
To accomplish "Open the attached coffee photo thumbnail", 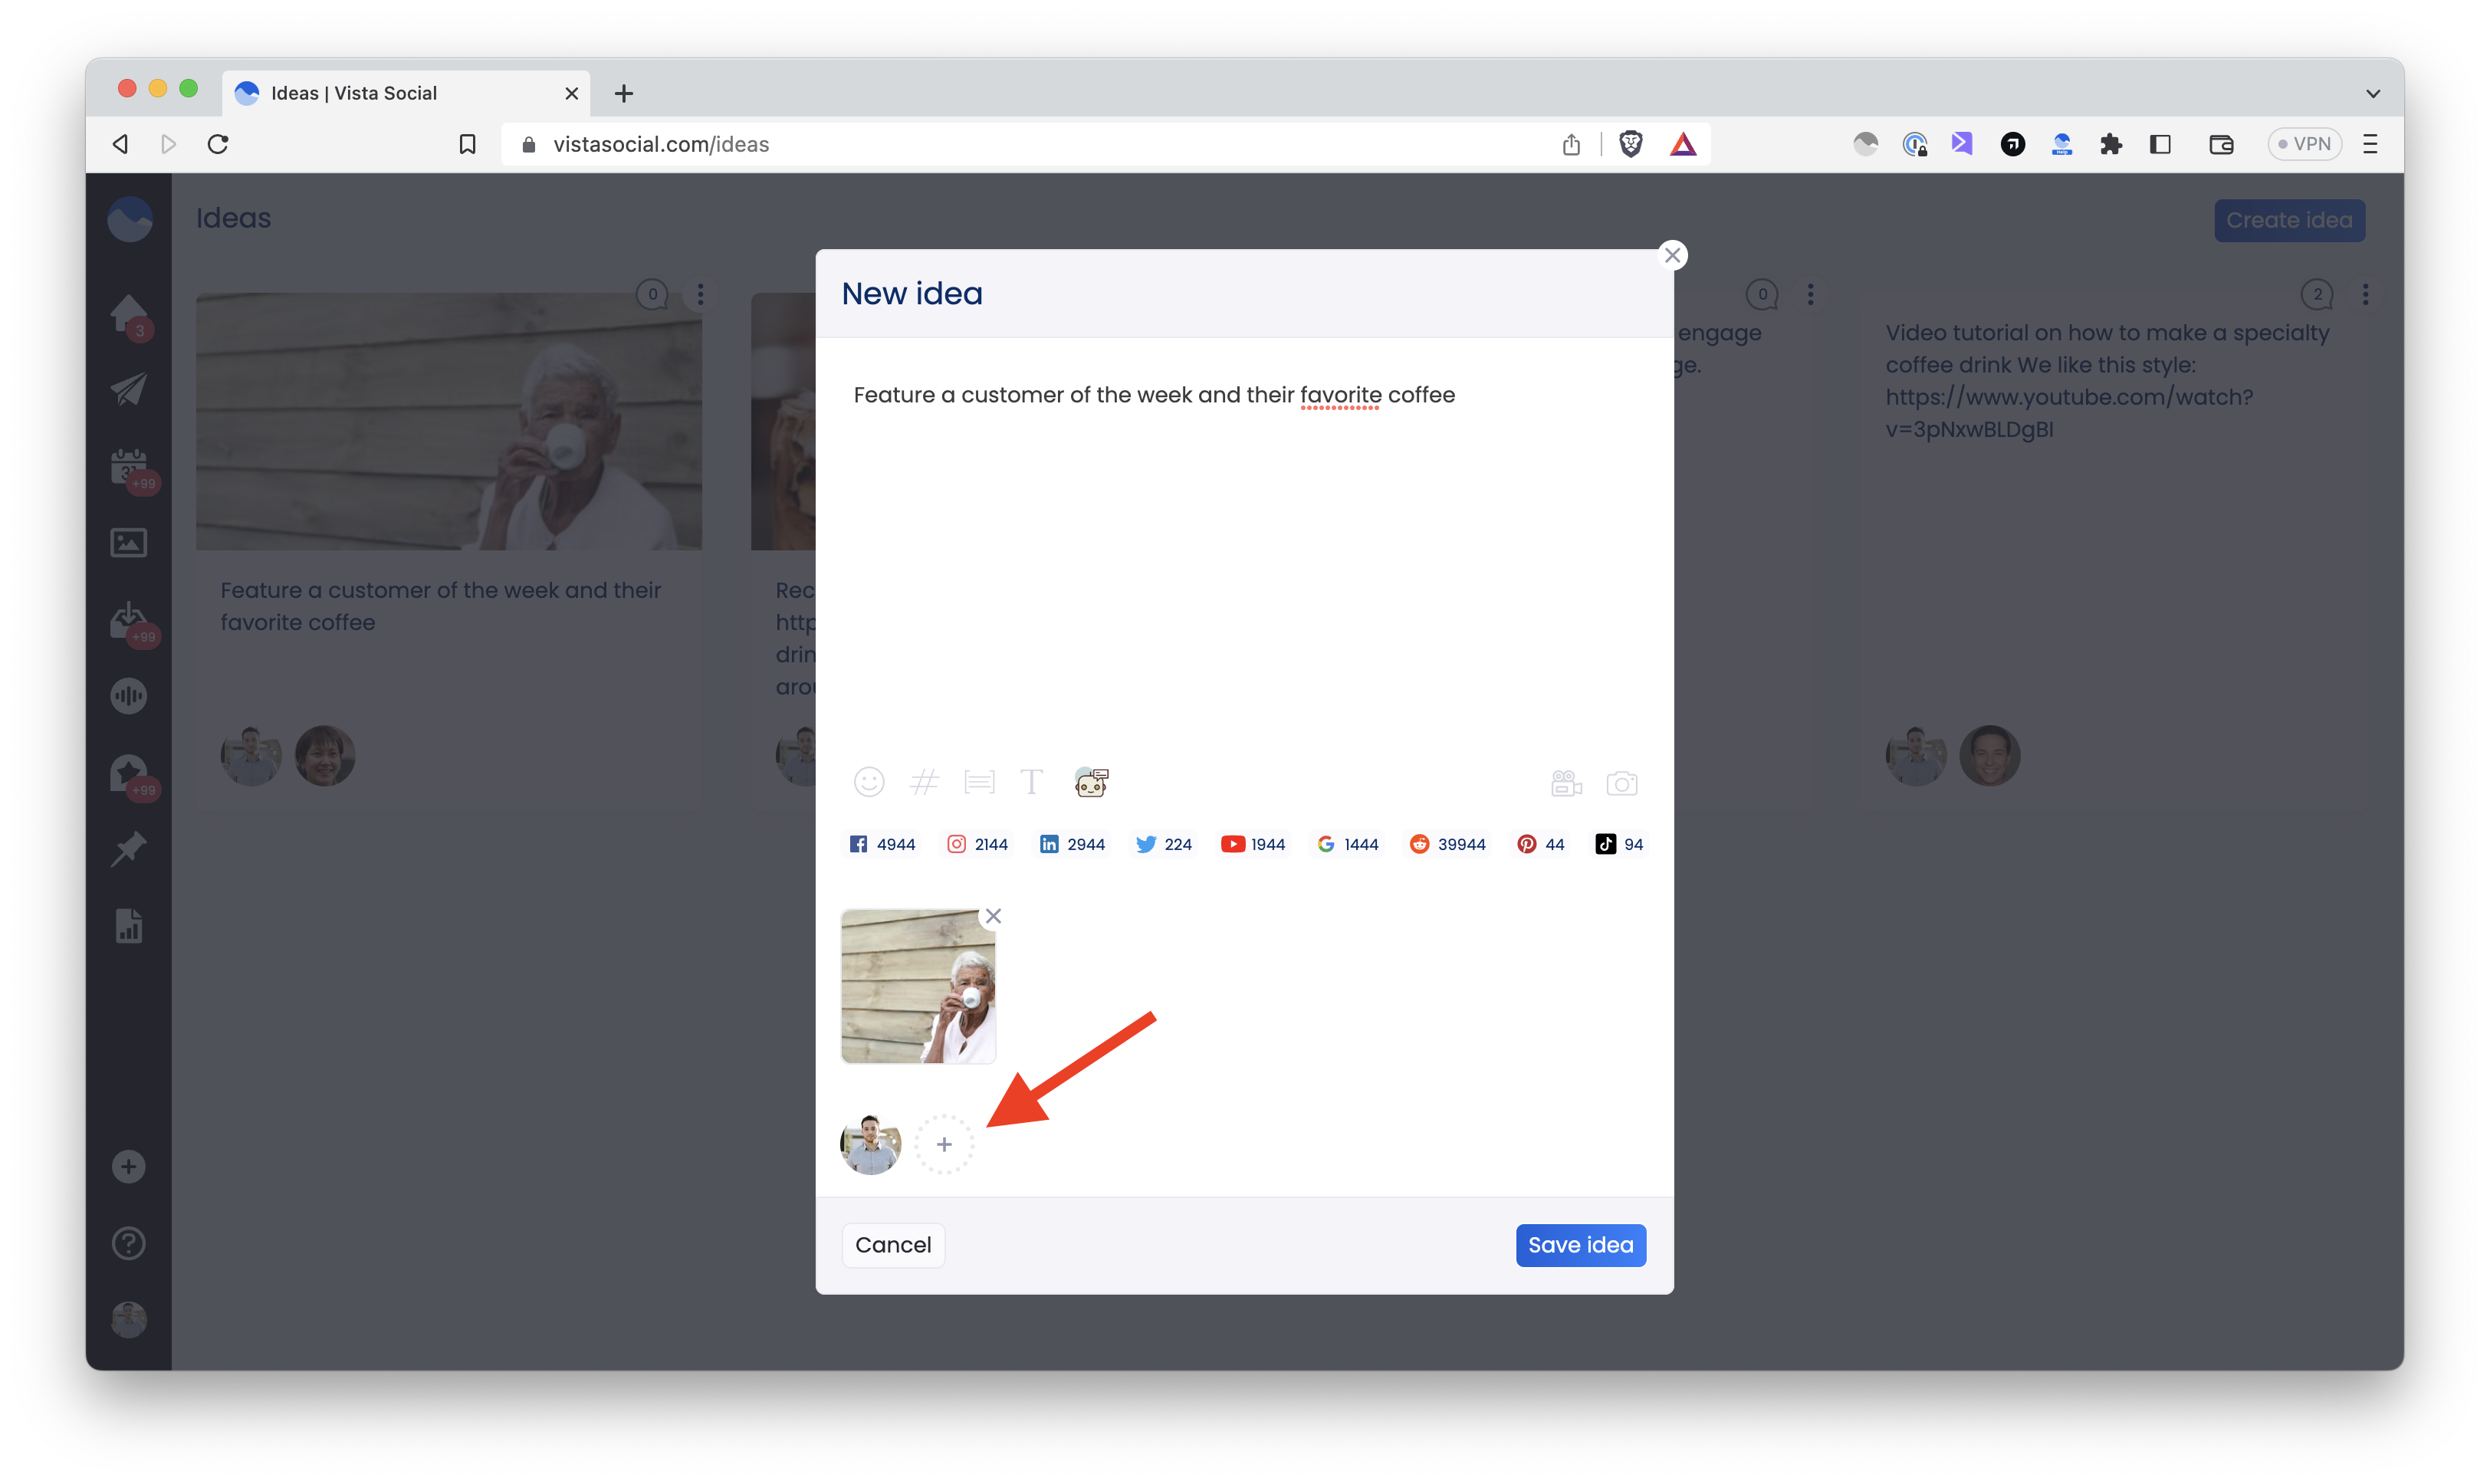I will [918, 986].
